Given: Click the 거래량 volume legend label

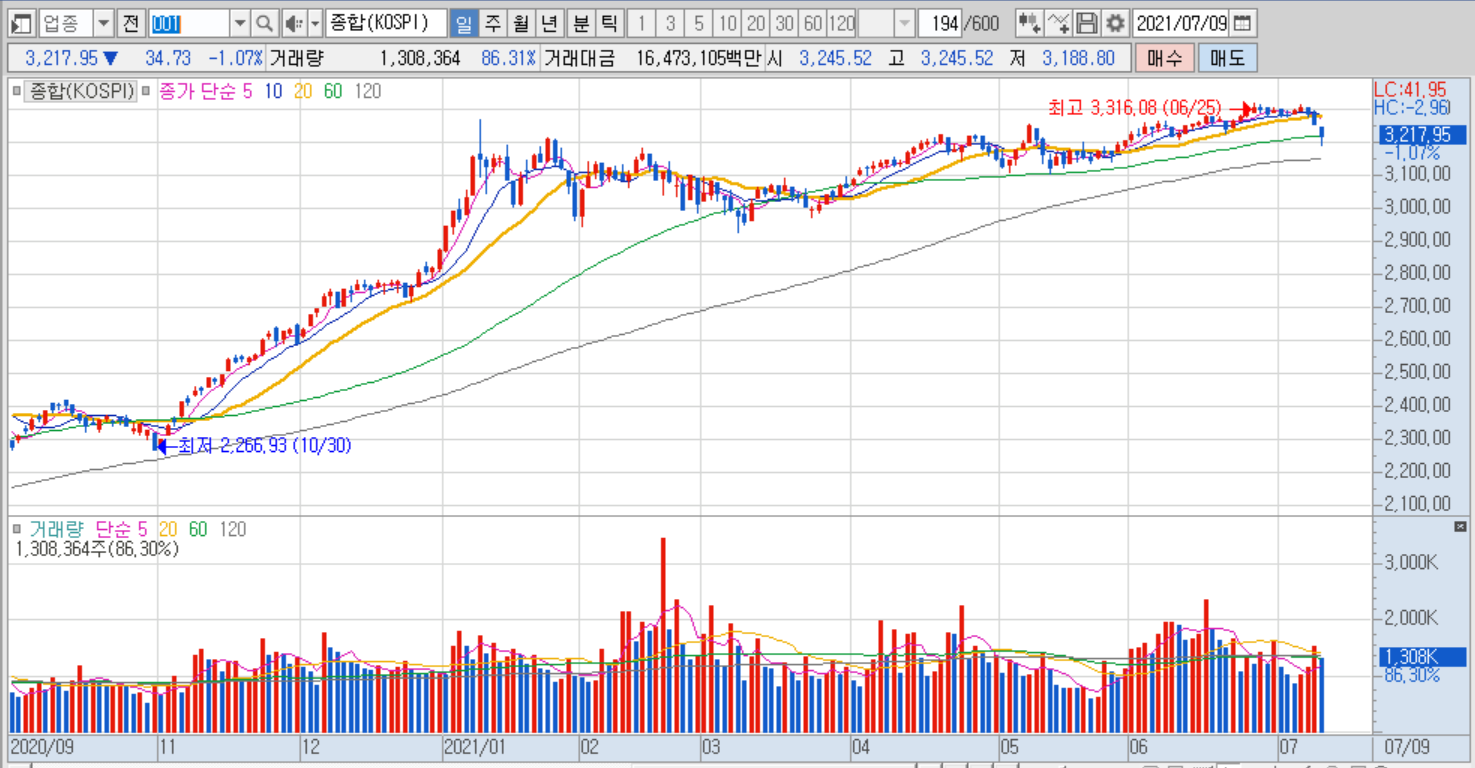Looking at the screenshot, I should [56, 529].
